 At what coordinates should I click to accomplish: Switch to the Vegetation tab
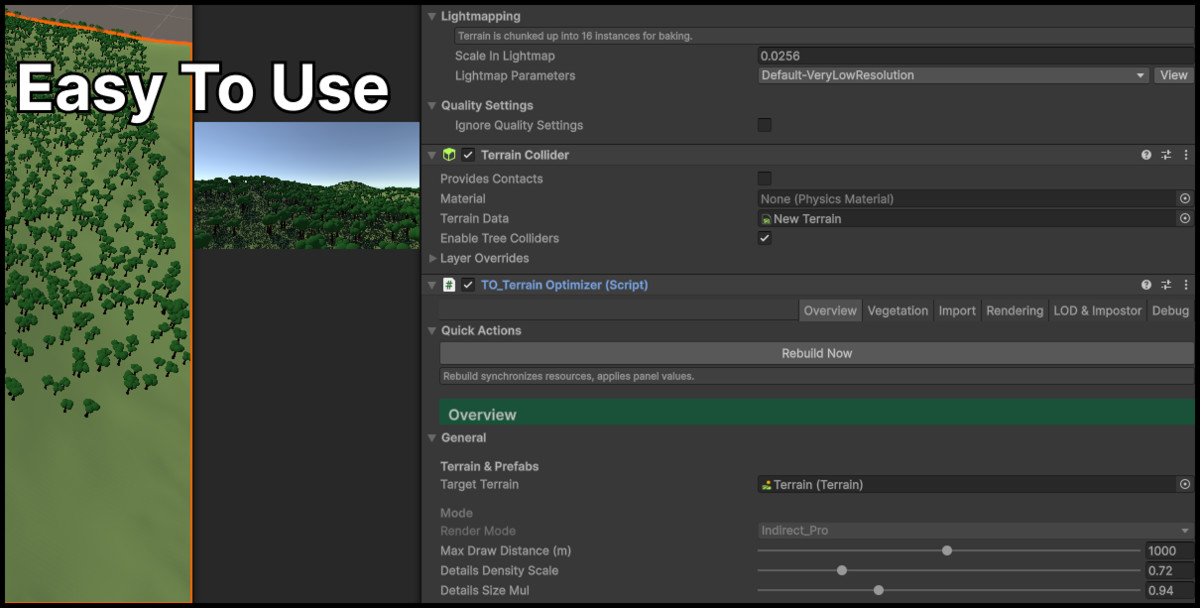pyautogui.click(x=897, y=311)
